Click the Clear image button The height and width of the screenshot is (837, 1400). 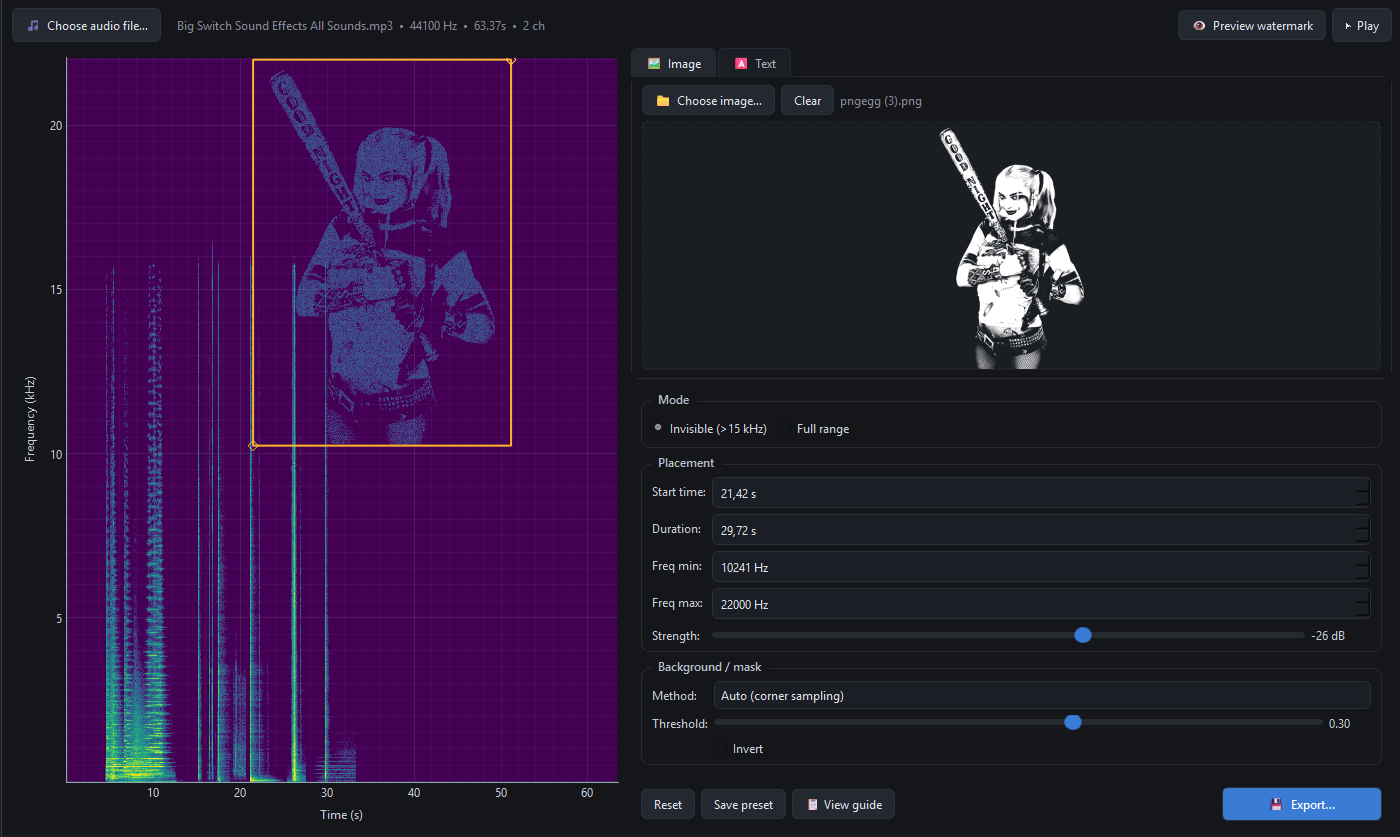(x=807, y=101)
